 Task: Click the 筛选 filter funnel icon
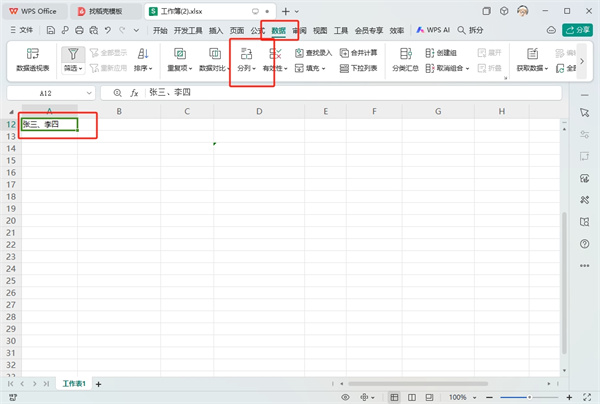pos(72,56)
